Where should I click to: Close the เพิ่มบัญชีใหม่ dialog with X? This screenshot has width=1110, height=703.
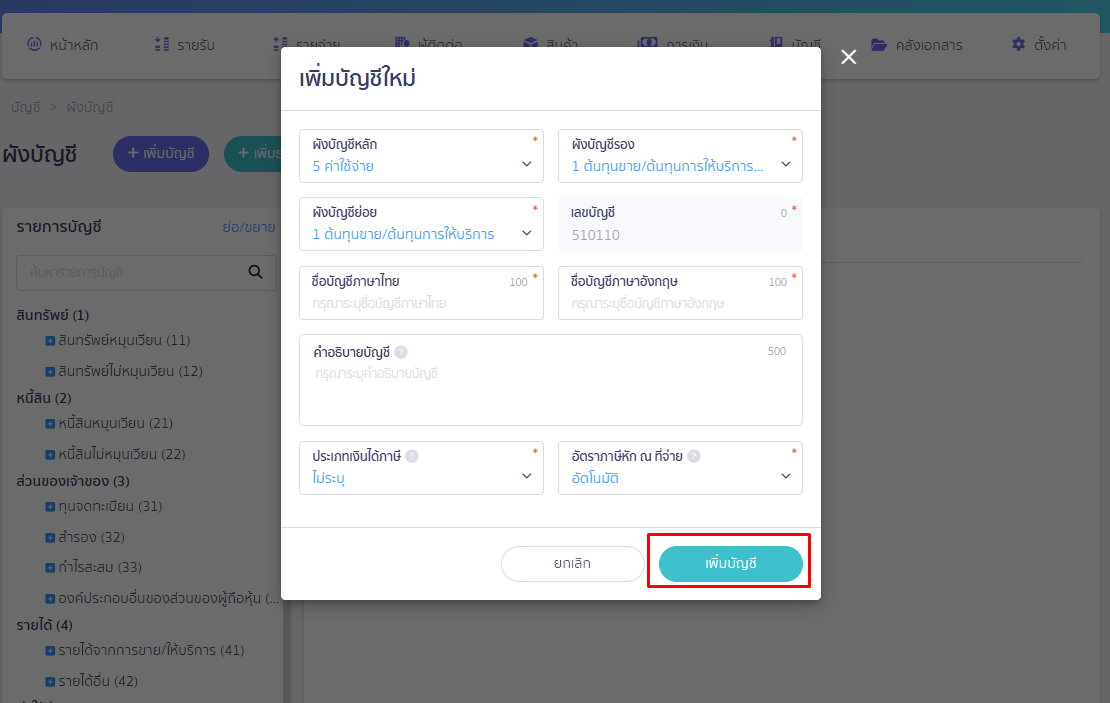[x=849, y=57]
